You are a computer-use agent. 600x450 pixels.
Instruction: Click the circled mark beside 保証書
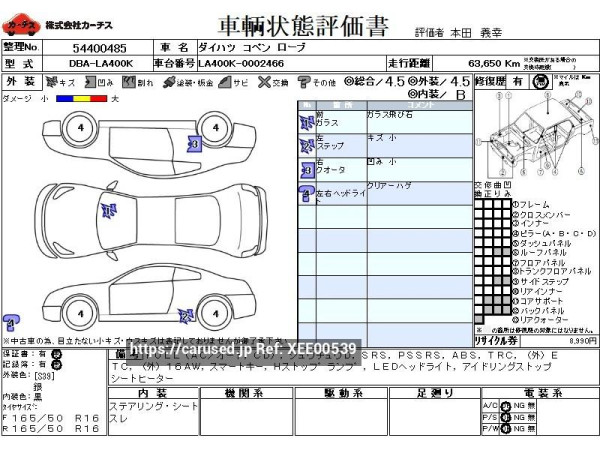57,354
